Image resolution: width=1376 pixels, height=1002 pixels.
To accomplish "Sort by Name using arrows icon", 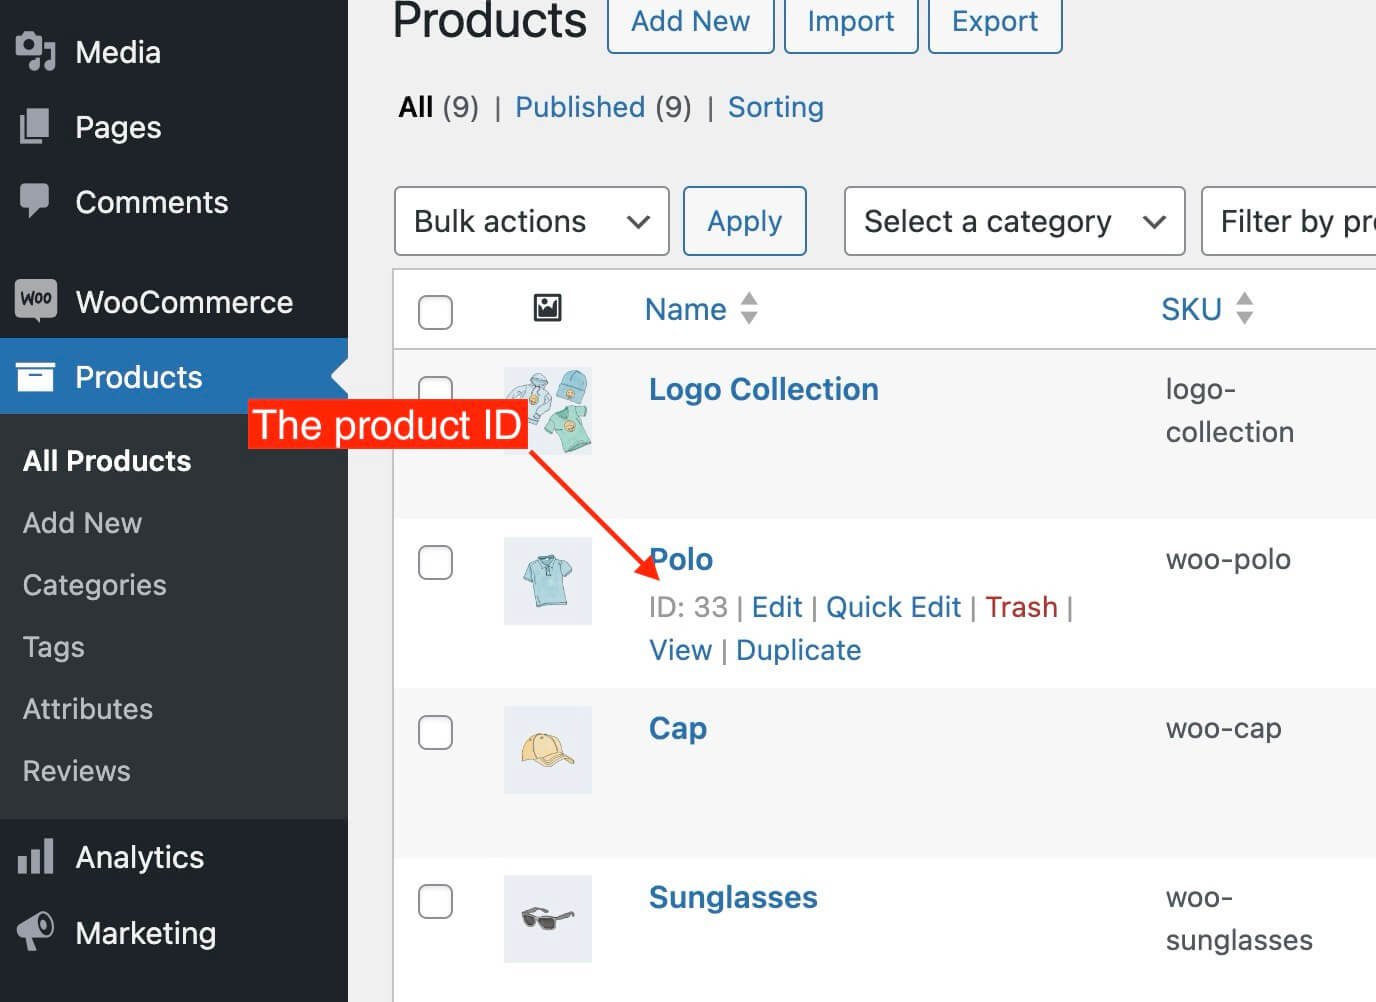I will pos(749,308).
